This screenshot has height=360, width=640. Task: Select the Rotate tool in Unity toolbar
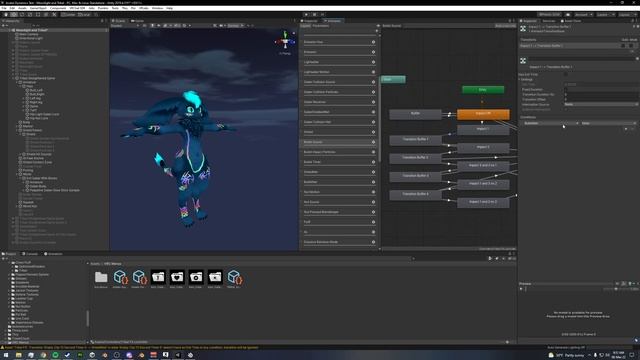(22, 14)
